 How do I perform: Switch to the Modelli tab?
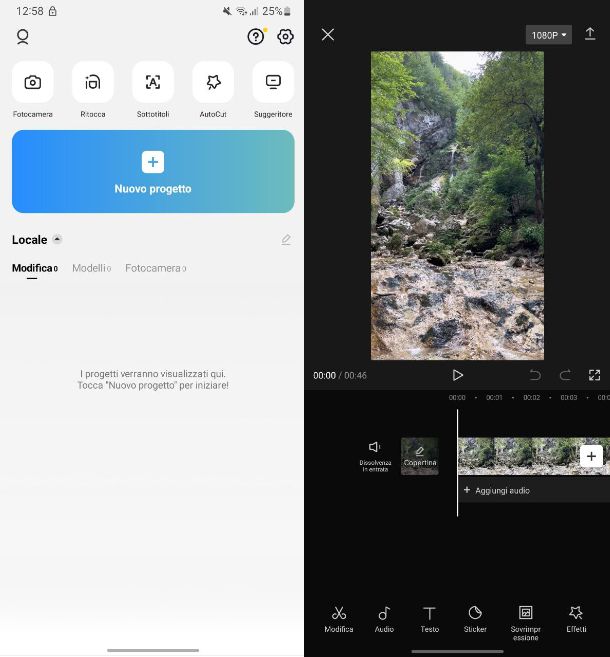90,268
